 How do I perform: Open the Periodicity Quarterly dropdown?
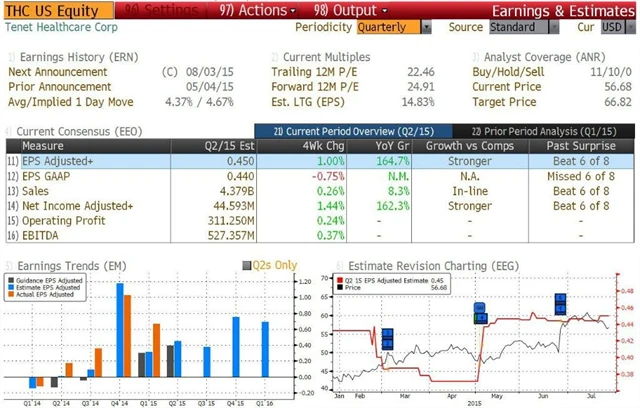point(394,27)
